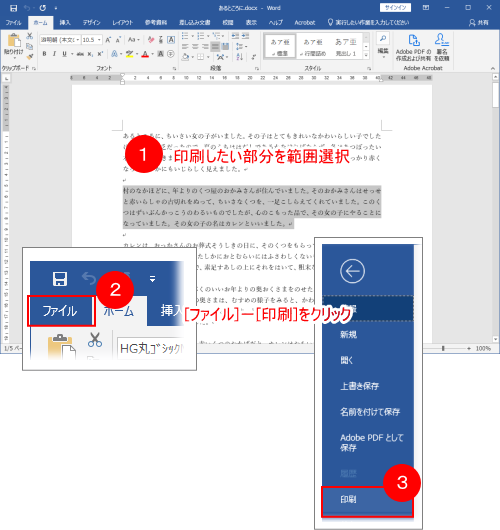Click the Format Painter brush icon
Screen dimensions: 500x530
coord(30,56)
